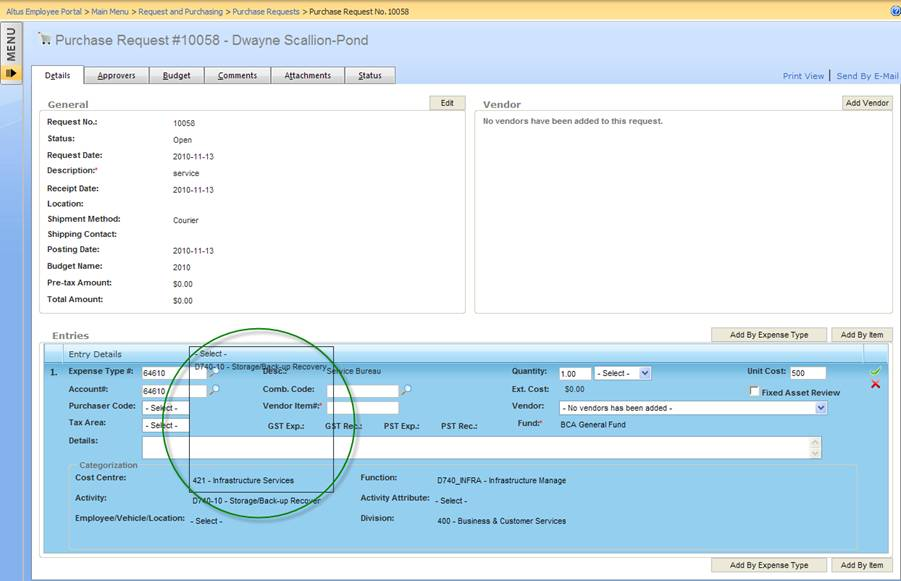Click the Function D740_INFRA value

point(501,480)
